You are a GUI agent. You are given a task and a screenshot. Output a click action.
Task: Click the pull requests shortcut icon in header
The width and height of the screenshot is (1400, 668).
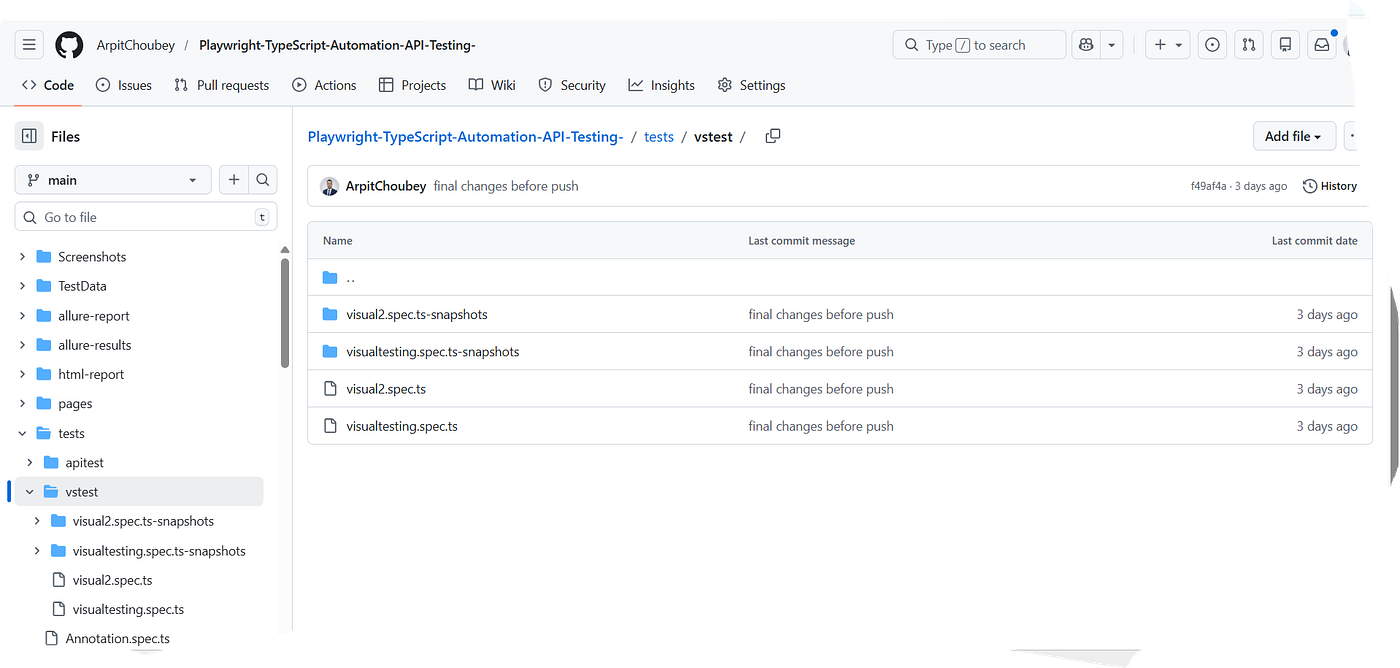[x=1248, y=45]
